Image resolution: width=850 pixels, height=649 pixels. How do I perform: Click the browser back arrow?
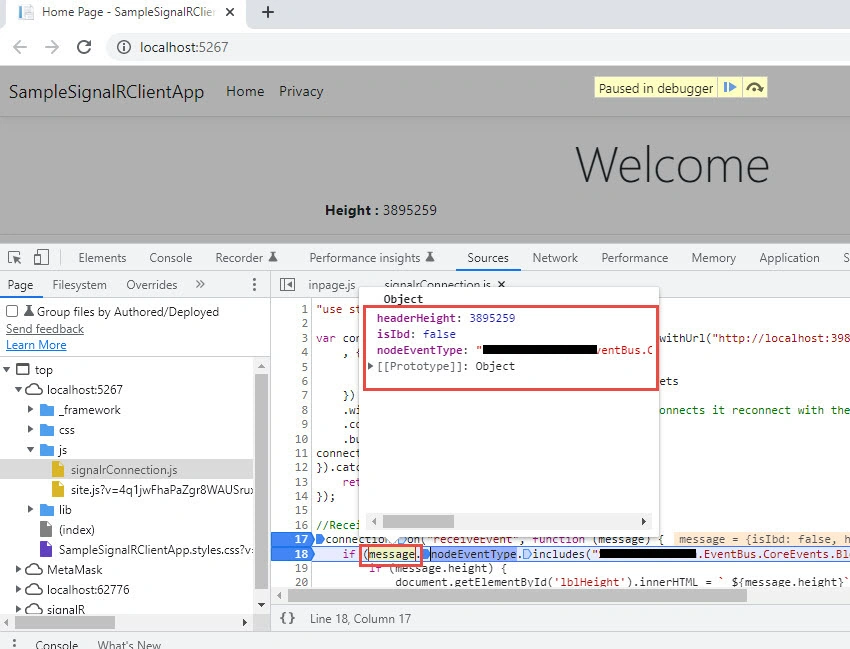point(20,47)
